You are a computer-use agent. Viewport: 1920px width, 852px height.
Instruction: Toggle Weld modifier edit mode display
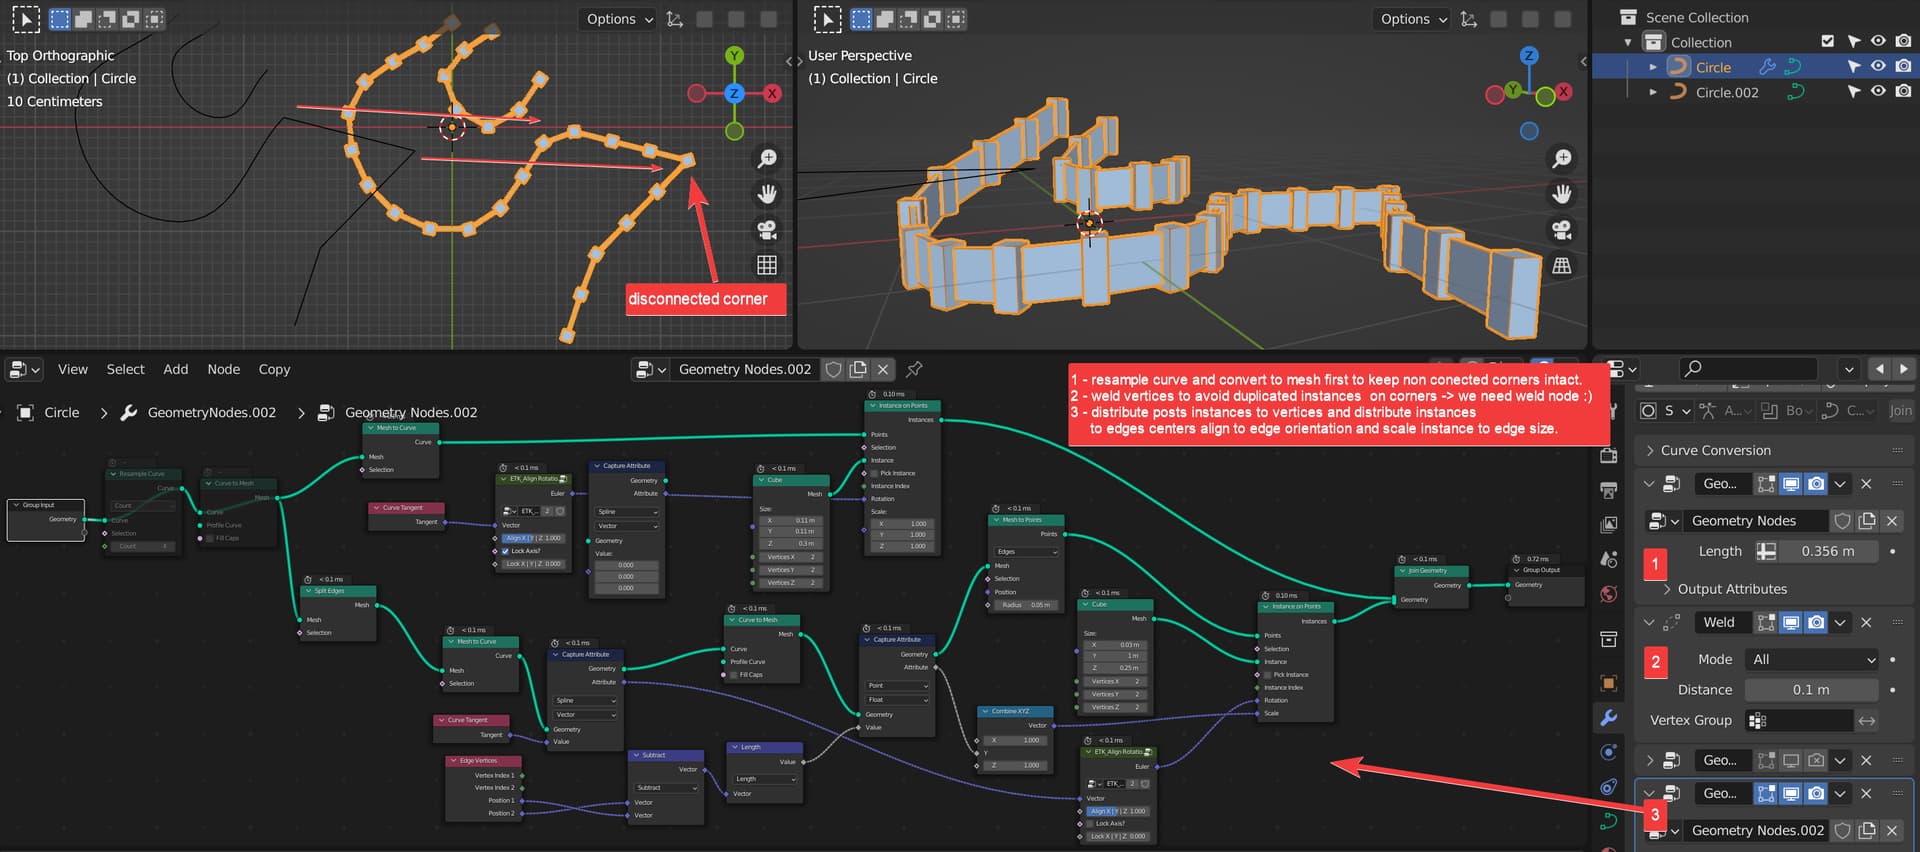(x=1766, y=622)
